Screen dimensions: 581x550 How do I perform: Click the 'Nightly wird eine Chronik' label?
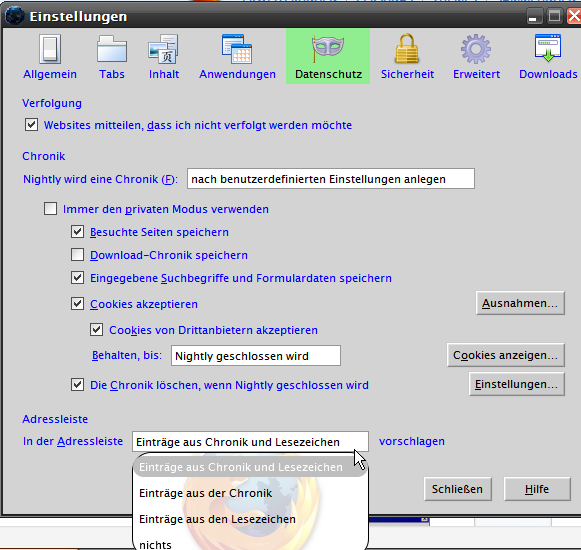click(x=100, y=179)
